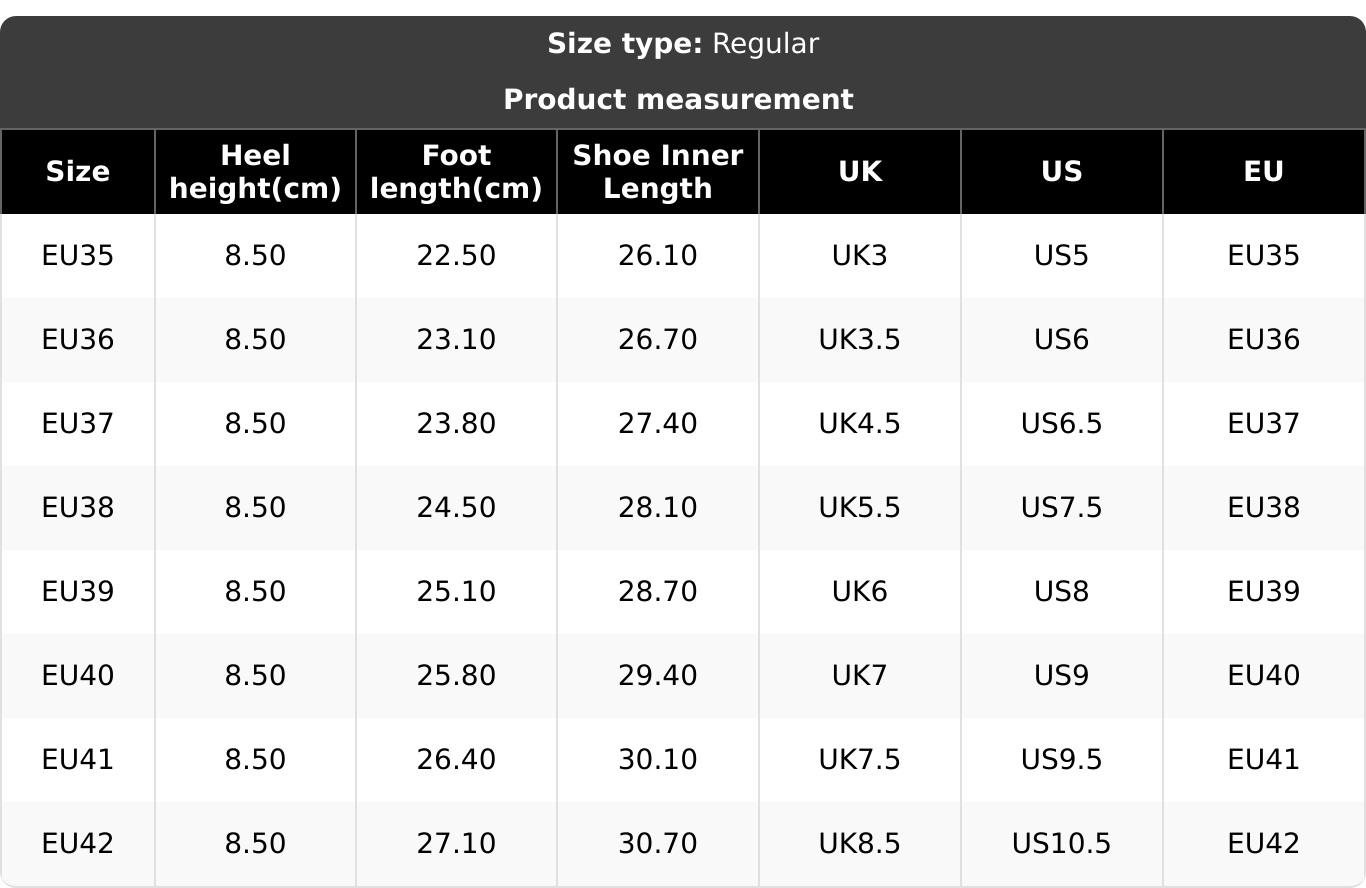This screenshot has height=888, width=1366.
Task: Click the US9.5 cell
Action: point(1061,760)
